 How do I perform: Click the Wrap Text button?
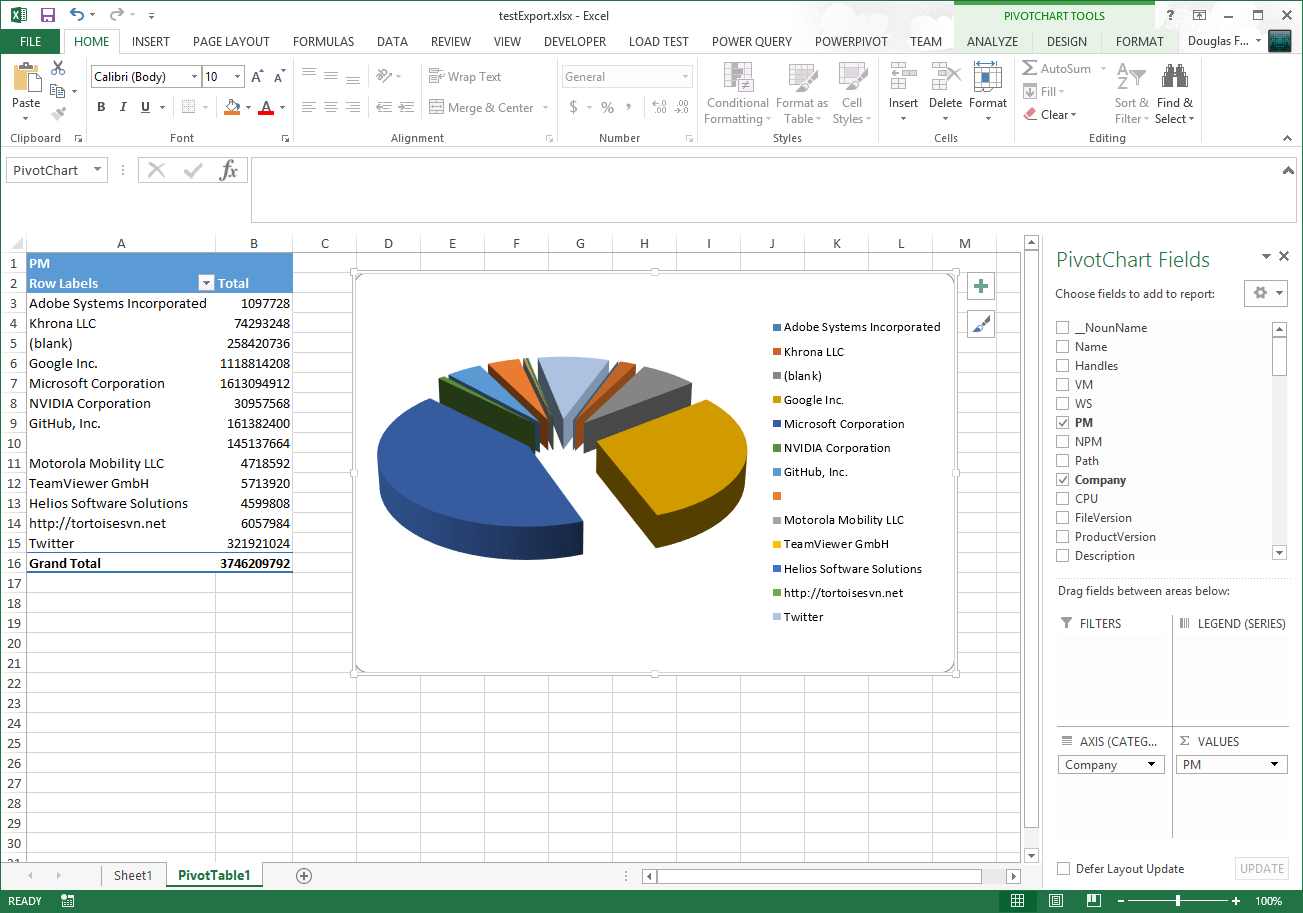click(x=465, y=77)
